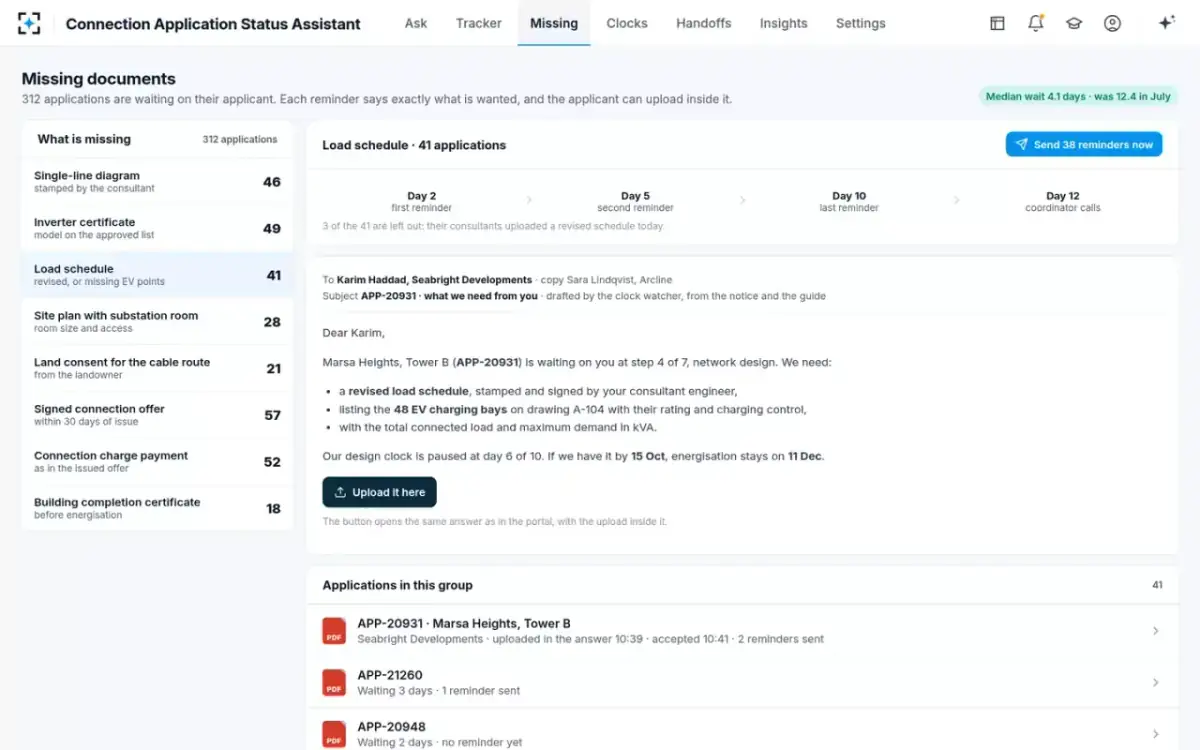This screenshot has height=750, width=1200.
Task: Open the user account icon
Action: [x=1112, y=23]
